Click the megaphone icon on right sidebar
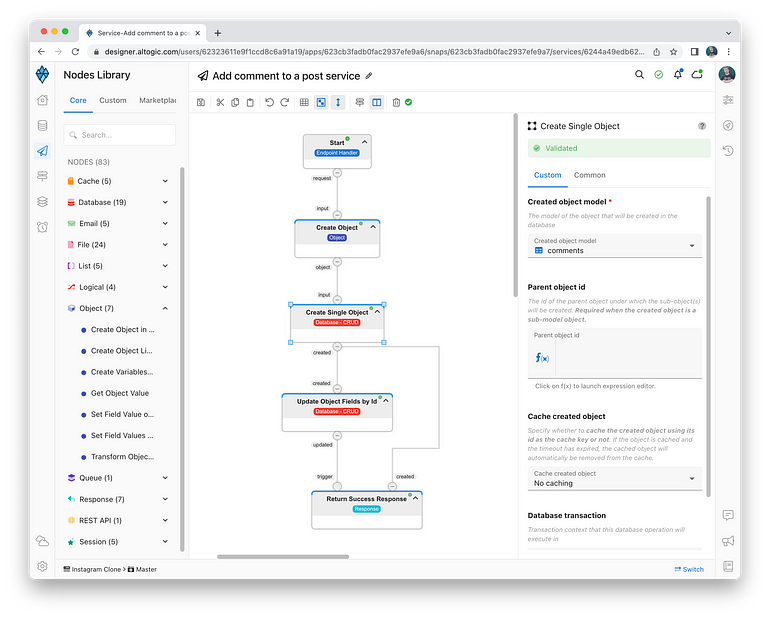 [728, 541]
